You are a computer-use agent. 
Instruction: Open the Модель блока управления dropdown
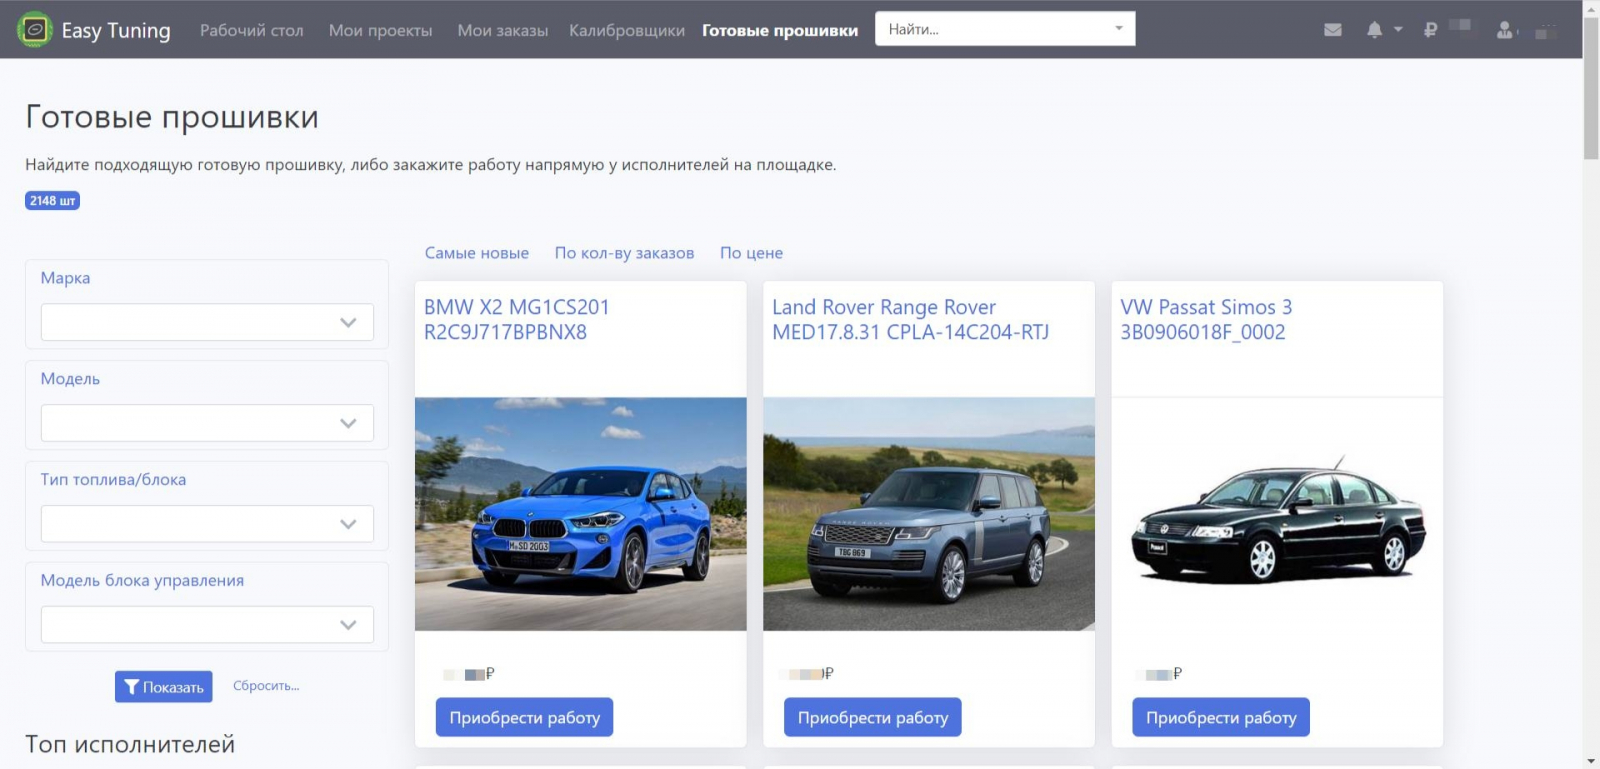[207, 625]
